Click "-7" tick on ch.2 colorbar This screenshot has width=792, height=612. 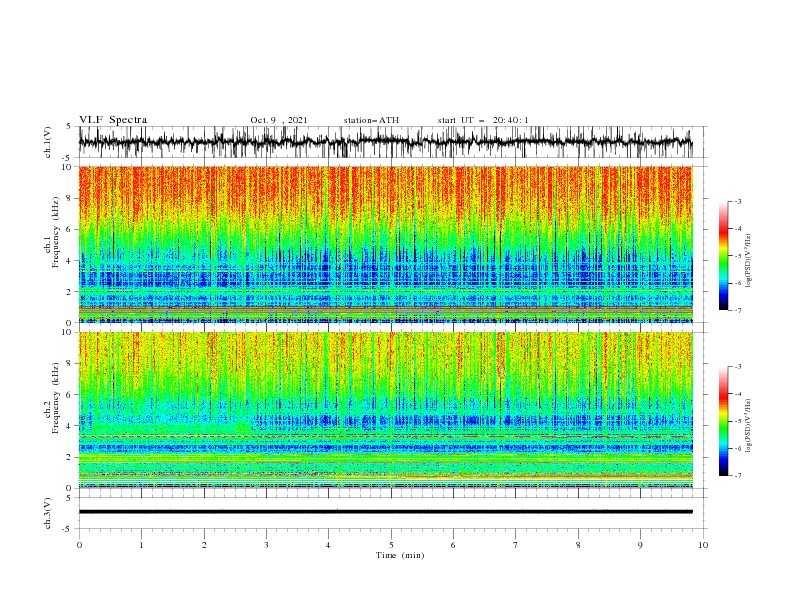[x=738, y=476]
